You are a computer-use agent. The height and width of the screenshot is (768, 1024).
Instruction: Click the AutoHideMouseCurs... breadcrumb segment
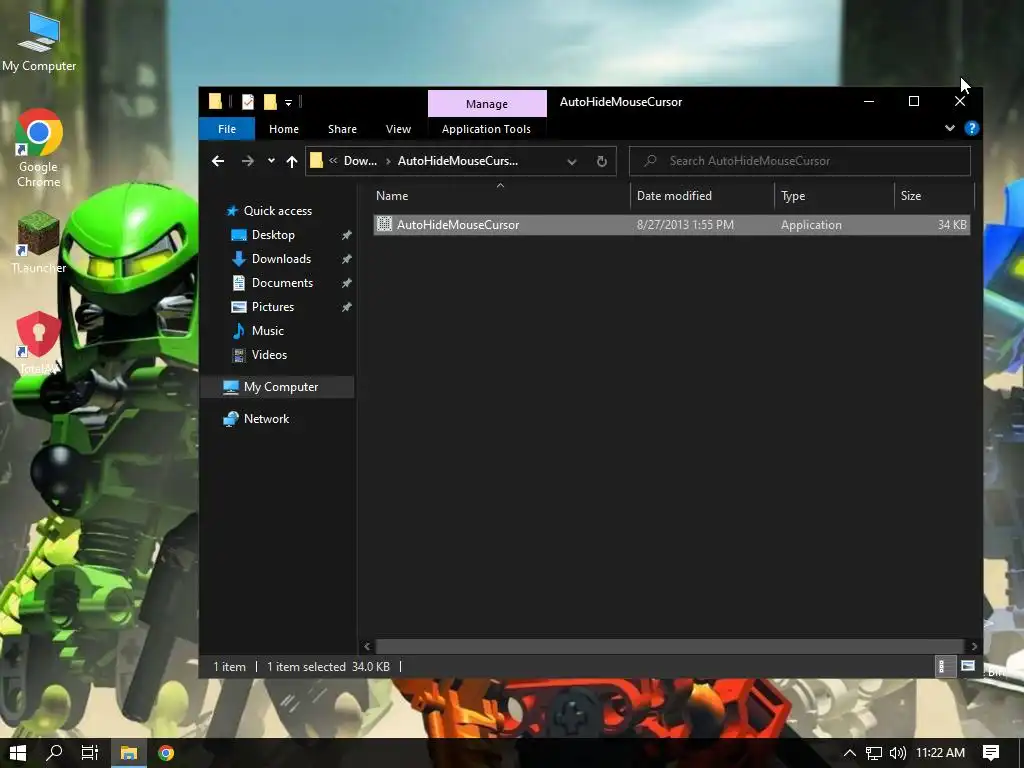pyautogui.click(x=458, y=161)
